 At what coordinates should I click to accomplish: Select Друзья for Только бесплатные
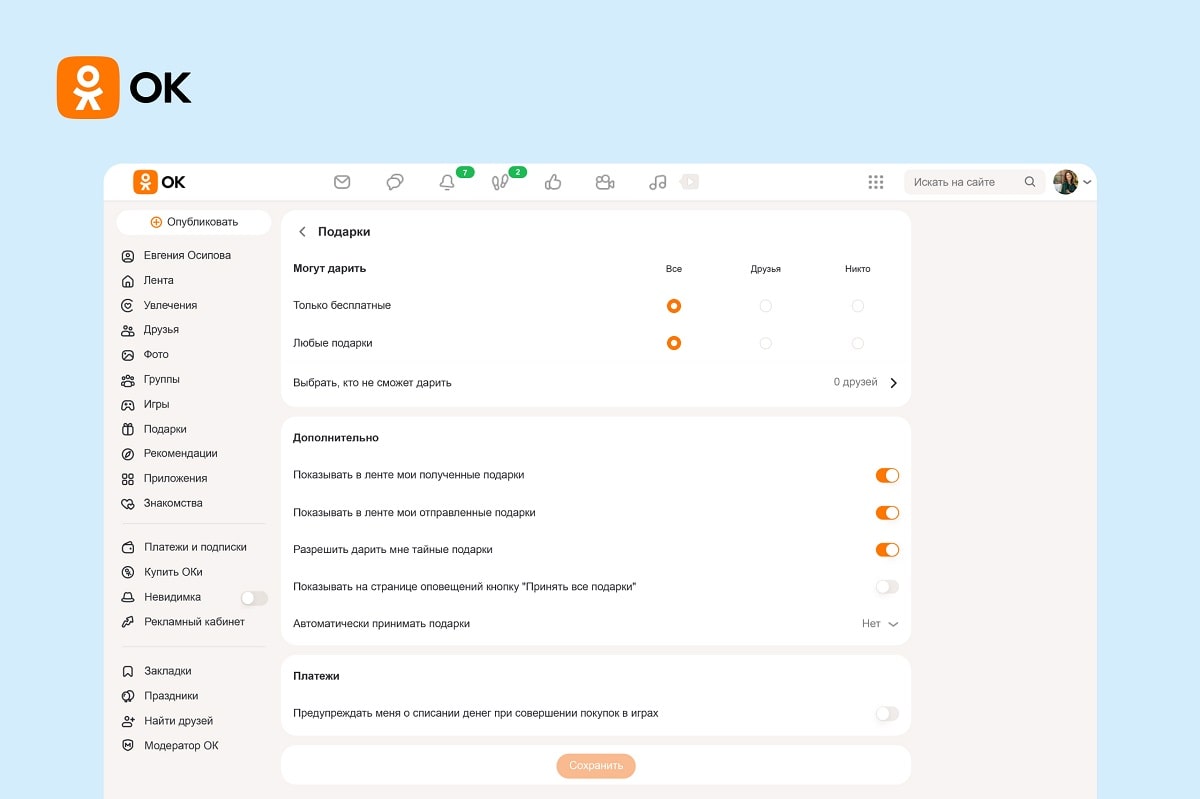pyautogui.click(x=765, y=306)
